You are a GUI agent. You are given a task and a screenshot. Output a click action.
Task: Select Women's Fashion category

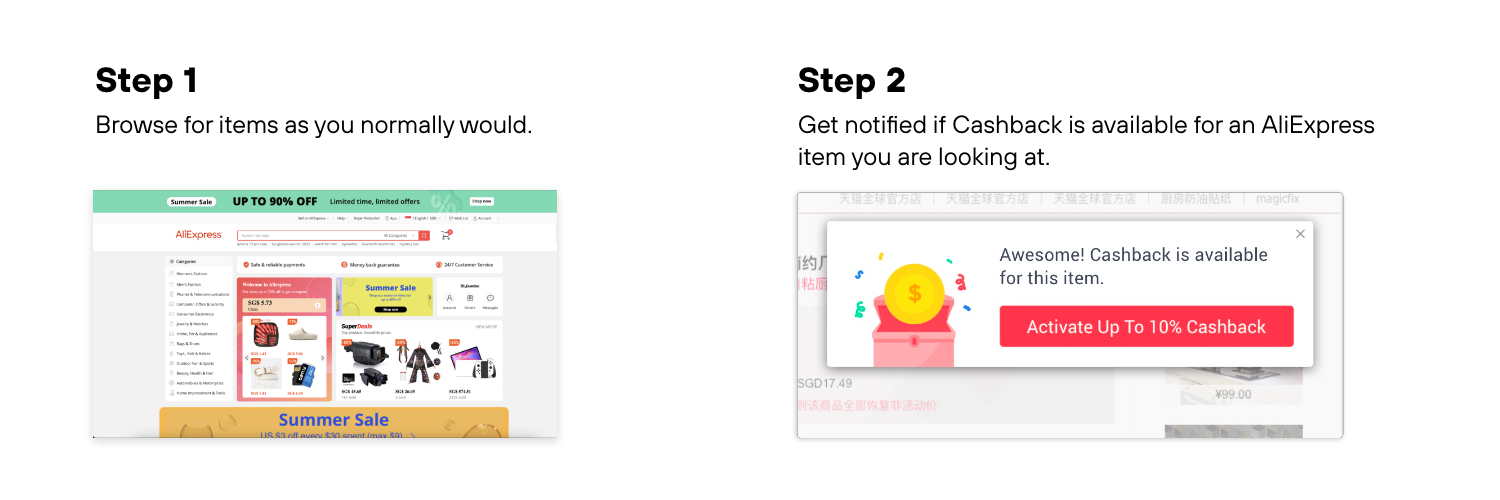click(192, 274)
